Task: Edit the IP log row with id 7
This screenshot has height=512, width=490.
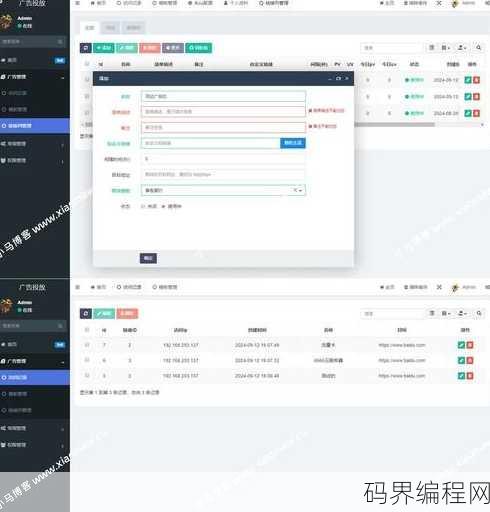Action: tap(461, 345)
